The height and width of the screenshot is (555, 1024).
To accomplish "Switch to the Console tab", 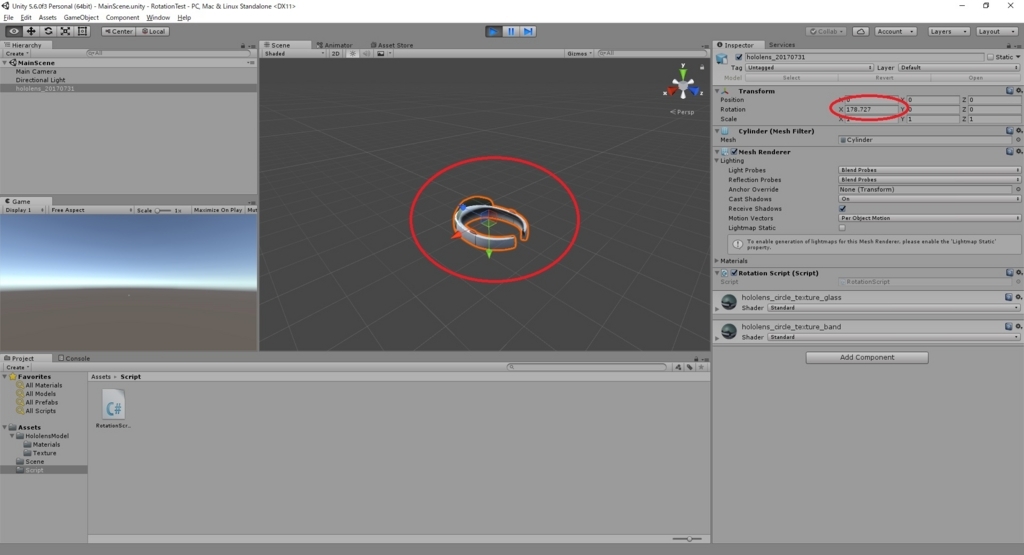I will (74, 358).
